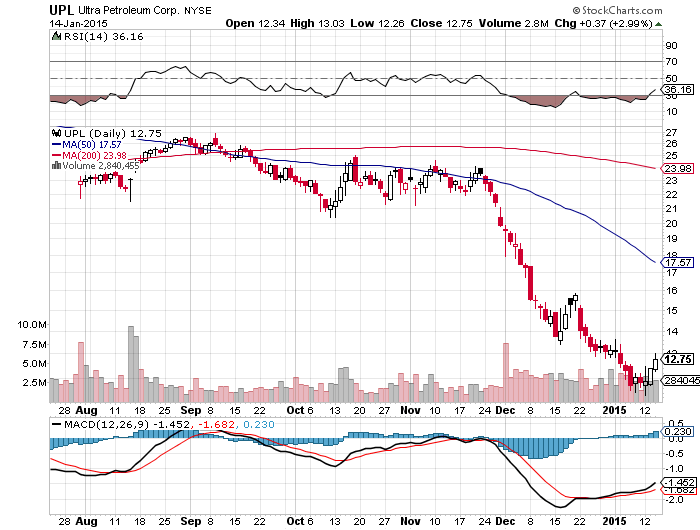This screenshot has width=700, height=530.
Task: Click the 90 level on RSI axis
Action: tap(671, 46)
